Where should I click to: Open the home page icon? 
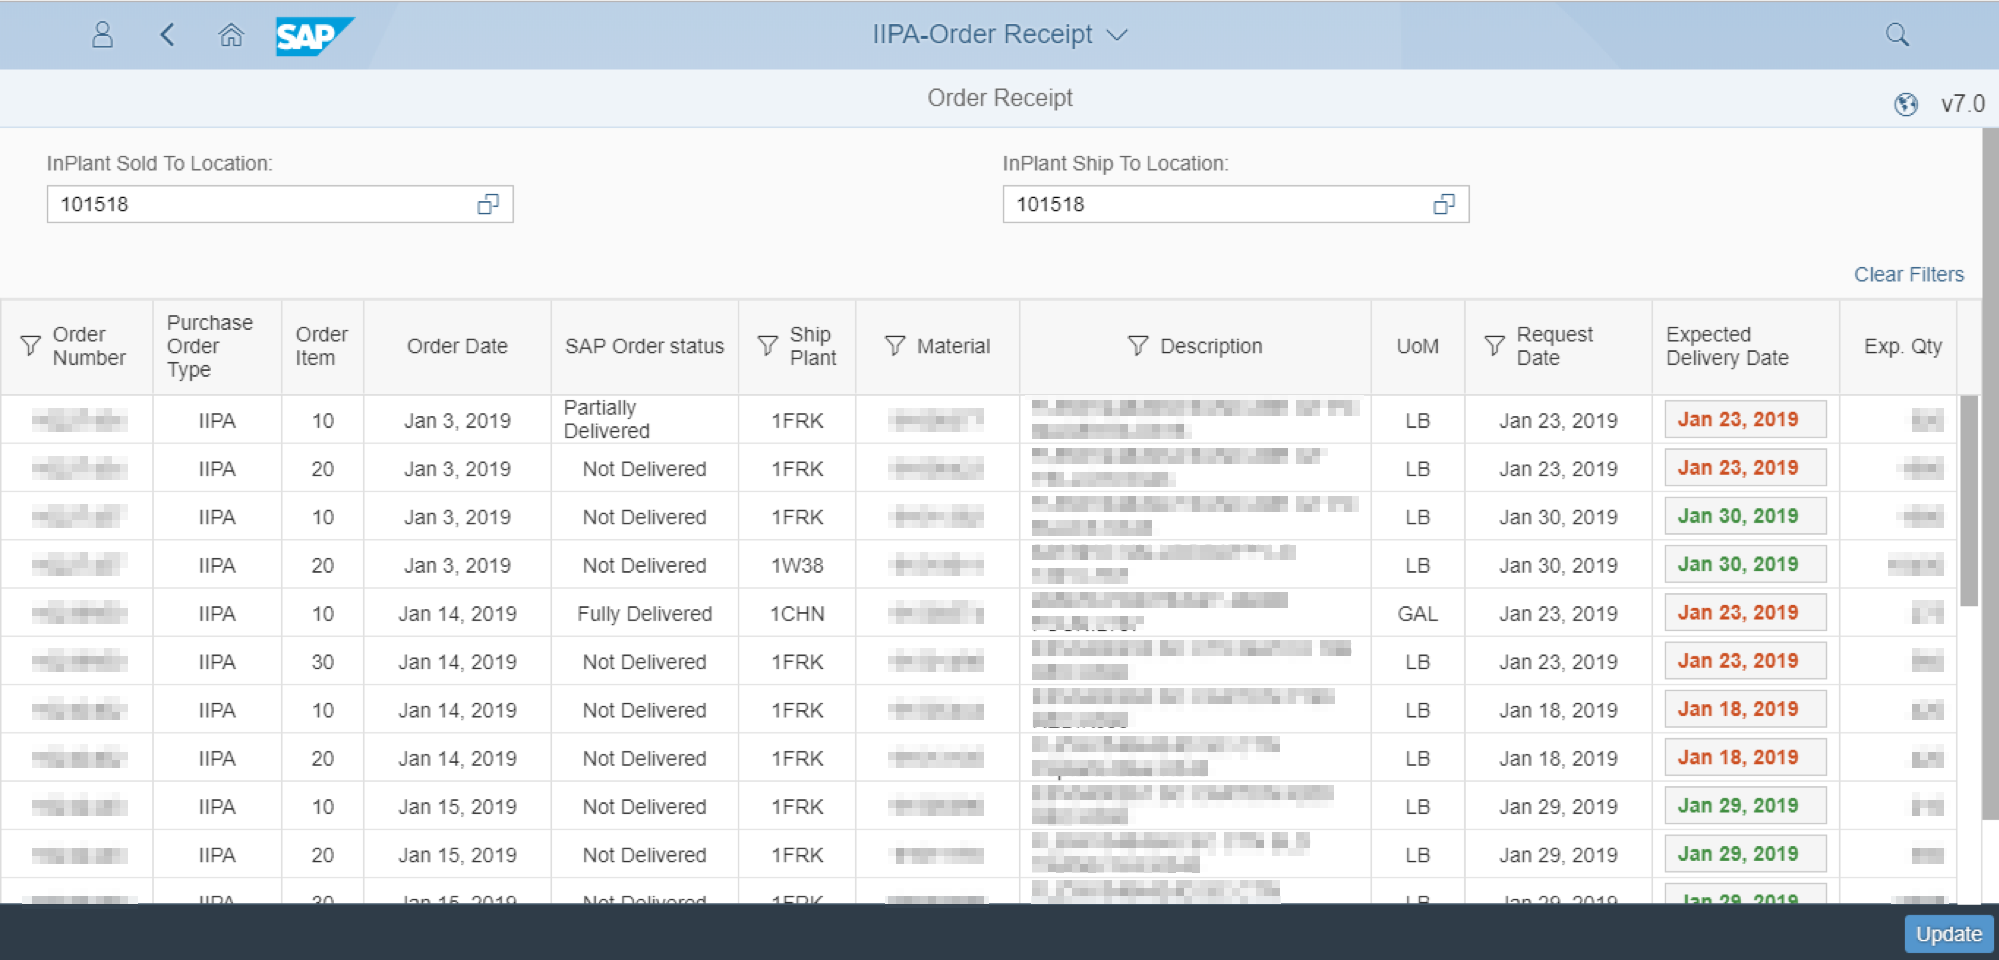coord(231,35)
